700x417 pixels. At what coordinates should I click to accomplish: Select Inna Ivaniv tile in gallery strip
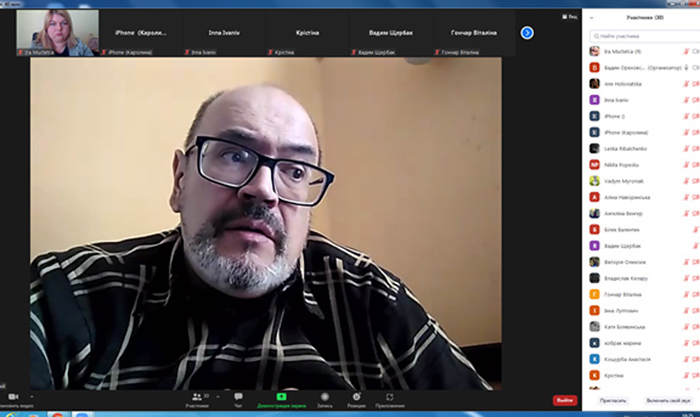coord(224,33)
